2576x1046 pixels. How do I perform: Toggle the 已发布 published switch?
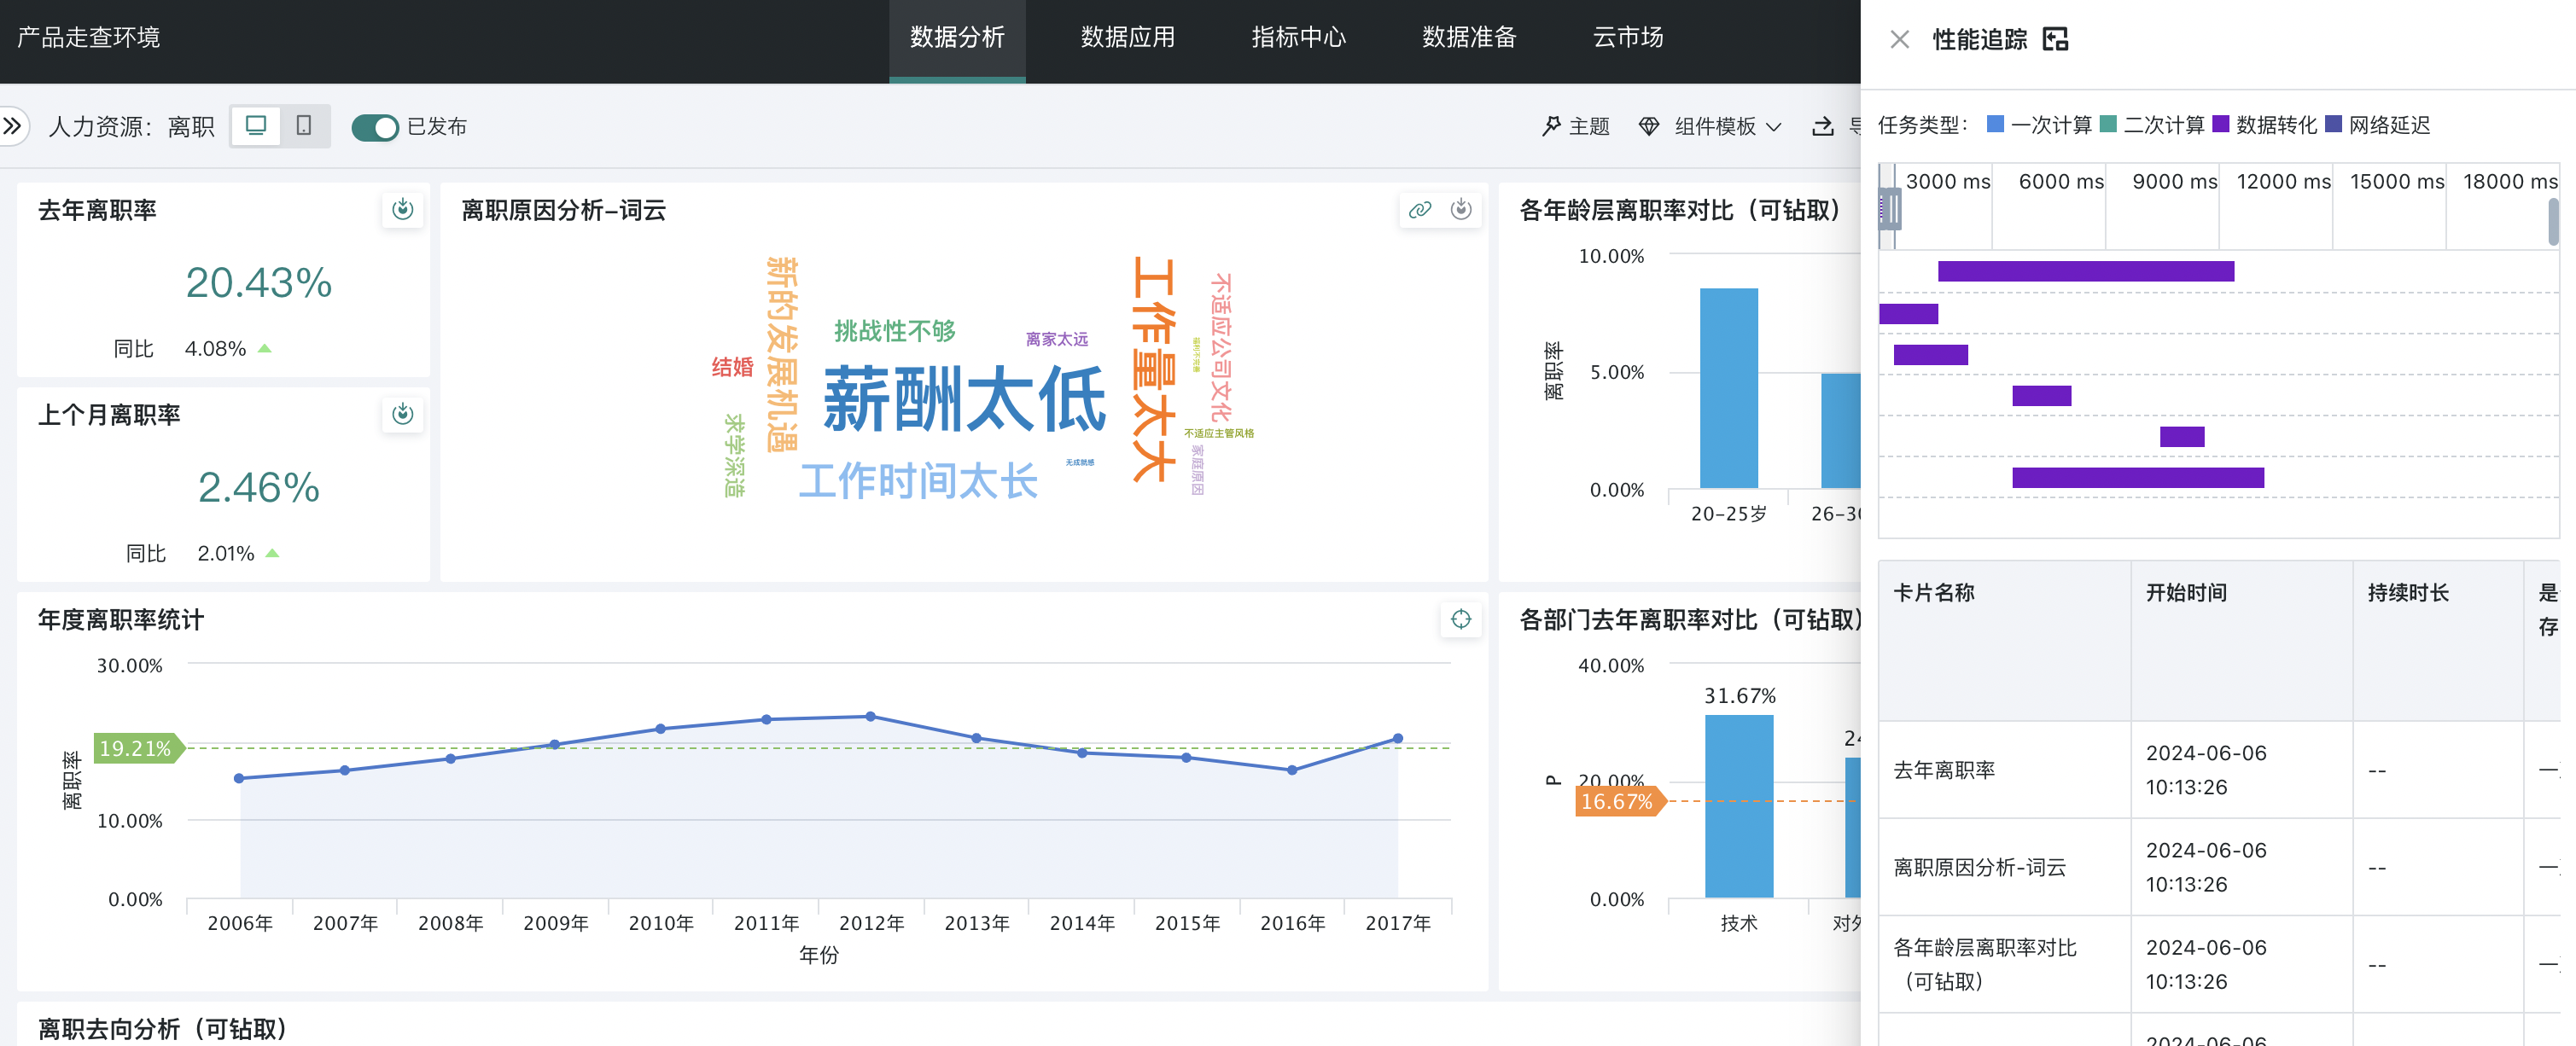pyautogui.click(x=375, y=127)
